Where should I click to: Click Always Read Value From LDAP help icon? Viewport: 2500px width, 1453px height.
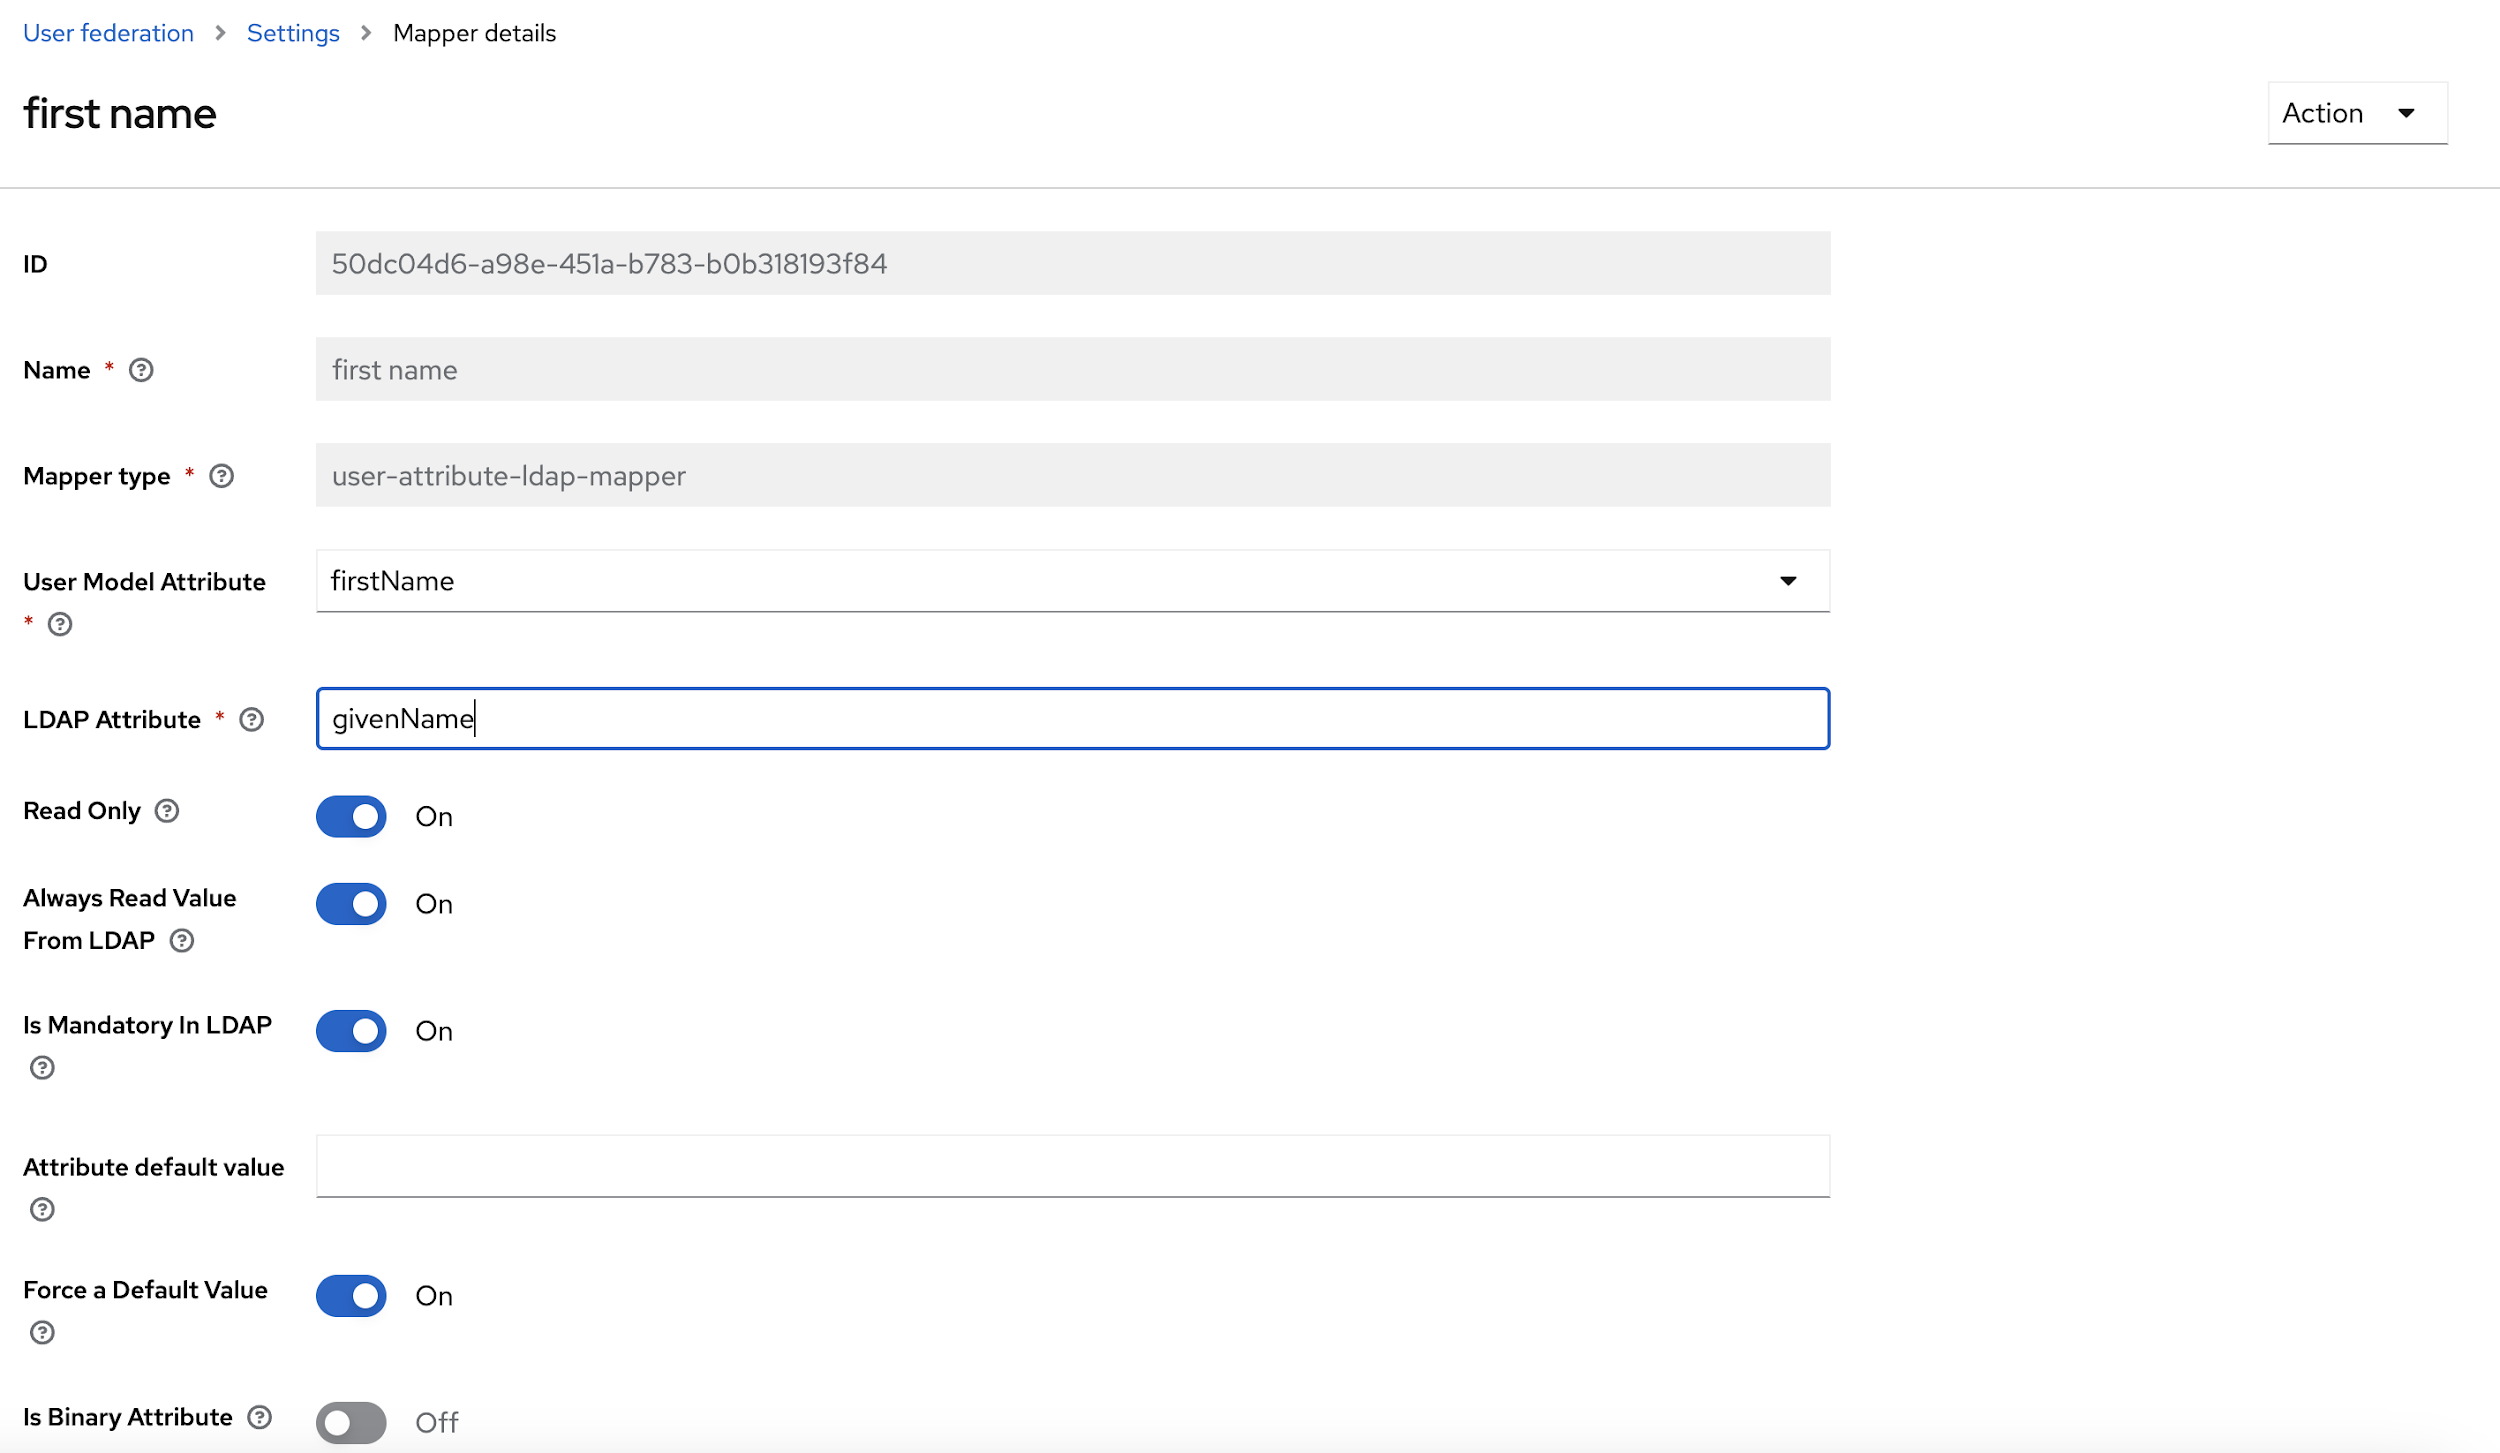[181, 940]
